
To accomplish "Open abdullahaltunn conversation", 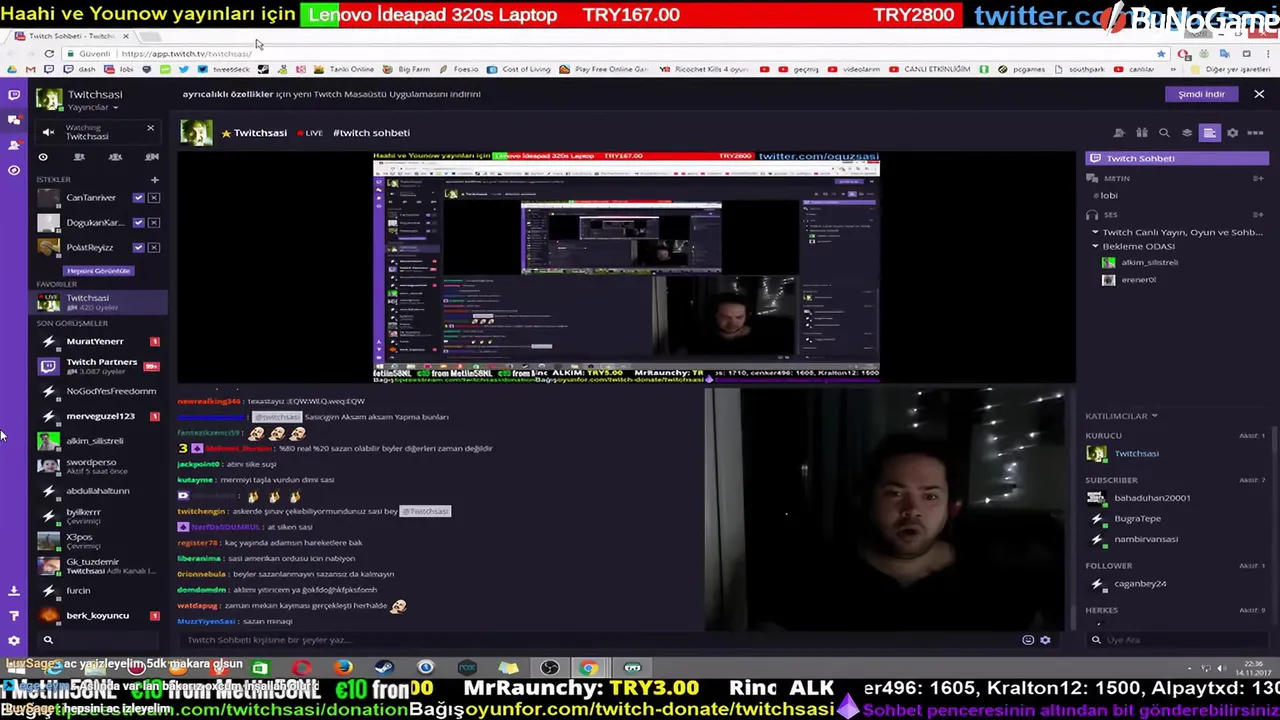I will click(98, 491).
